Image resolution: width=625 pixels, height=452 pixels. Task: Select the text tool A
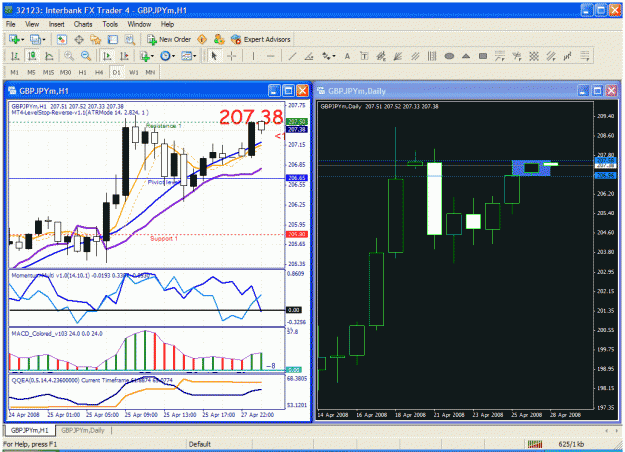click(347, 56)
